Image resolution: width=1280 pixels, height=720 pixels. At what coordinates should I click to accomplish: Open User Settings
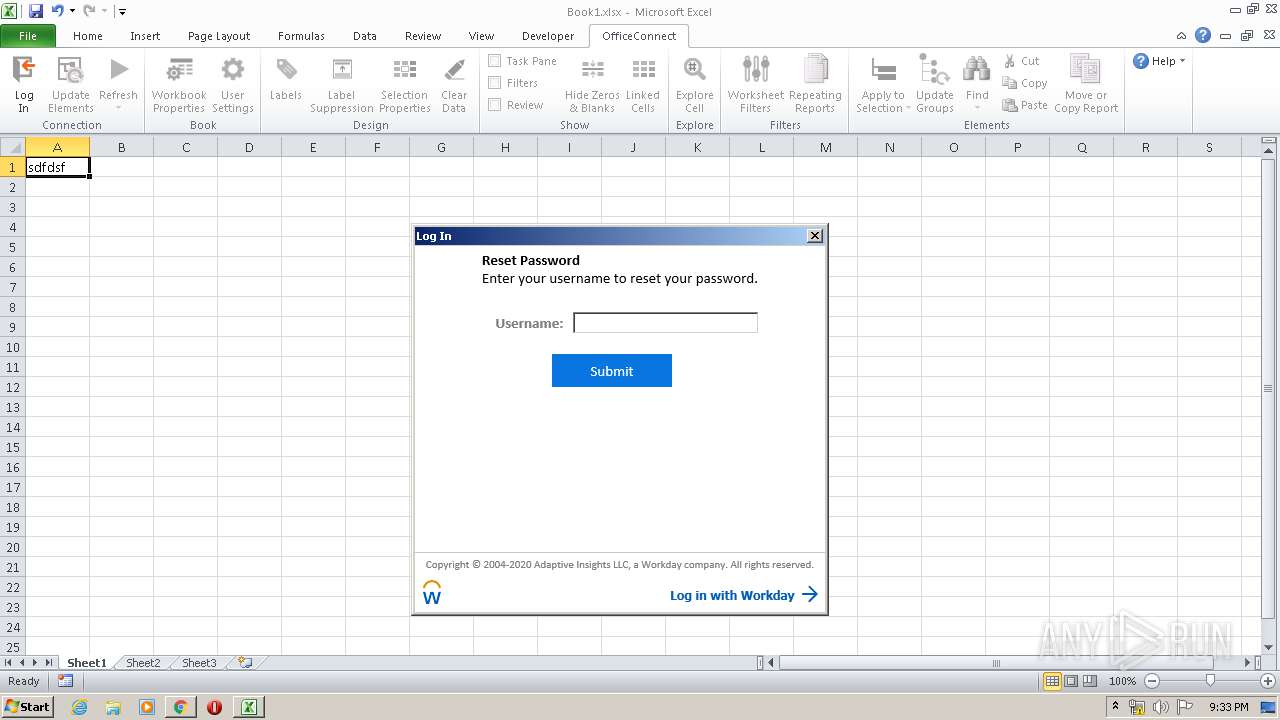(233, 84)
